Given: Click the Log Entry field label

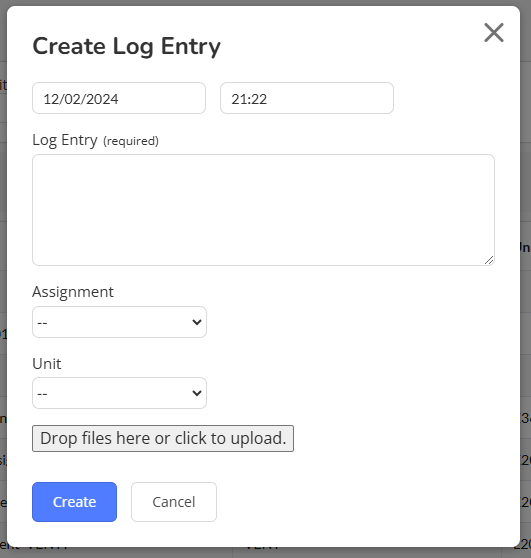Looking at the screenshot, I should pos(65,140).
